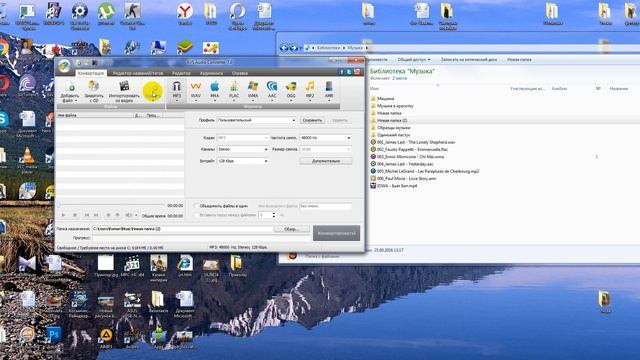
Task: Open the VLC media player desktop icon
Action: tap(27, 160)
